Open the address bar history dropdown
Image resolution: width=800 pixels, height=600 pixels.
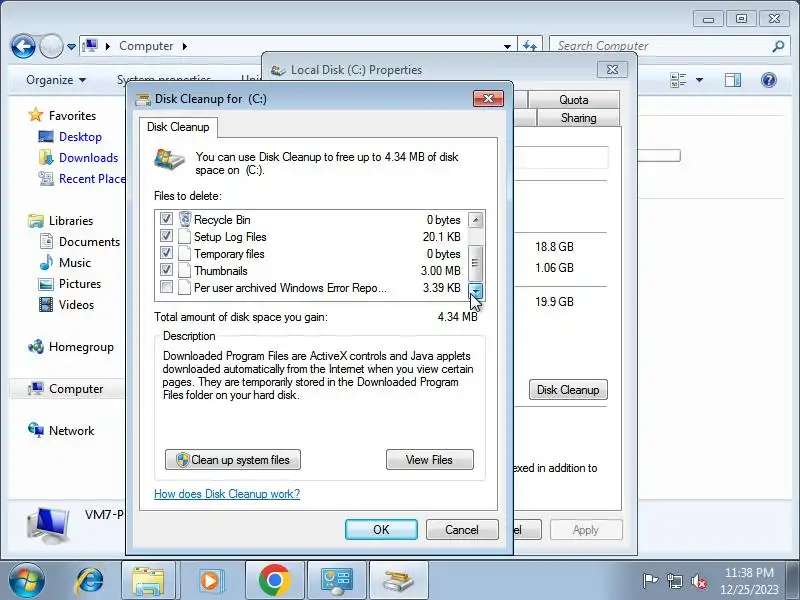click(507, 46)
